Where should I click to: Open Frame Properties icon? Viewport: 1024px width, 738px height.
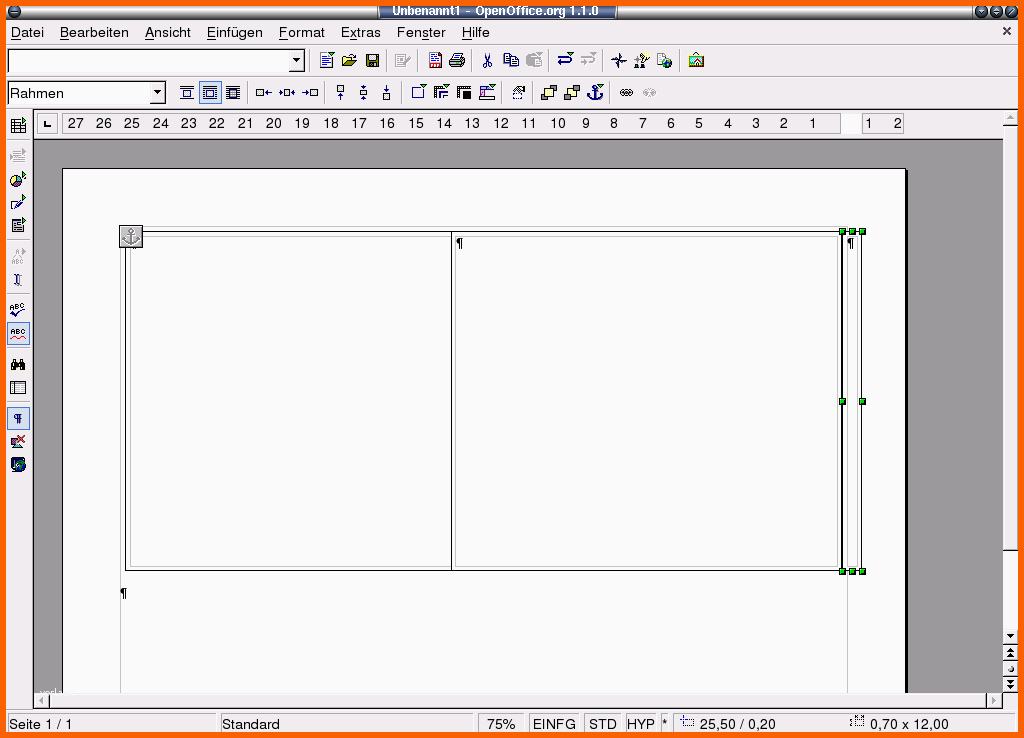pos(519,93)
